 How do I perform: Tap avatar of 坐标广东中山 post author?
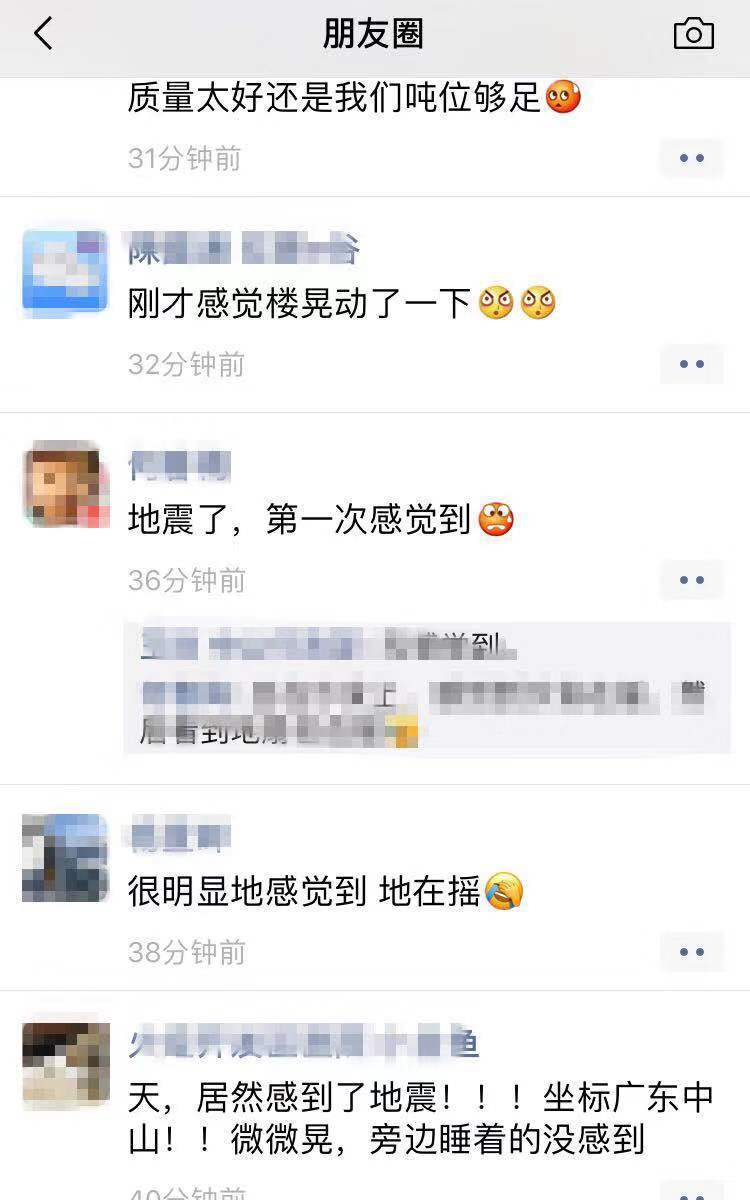click(66, 1066)
